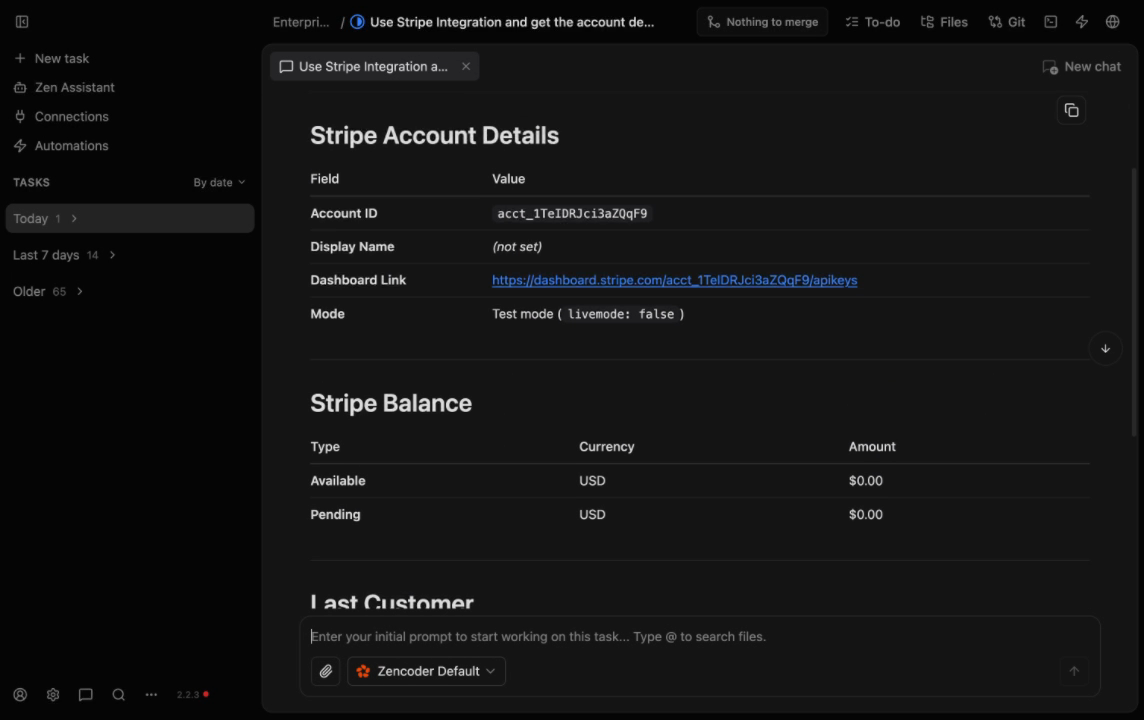Click the Connections plug icon

point(20,117)
